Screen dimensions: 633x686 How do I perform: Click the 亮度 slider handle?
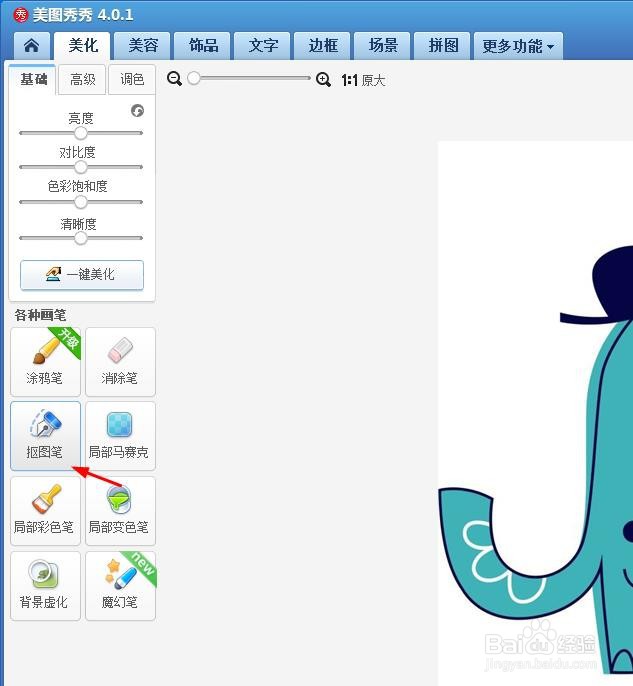pyautogui.click(x=80, y=133)
